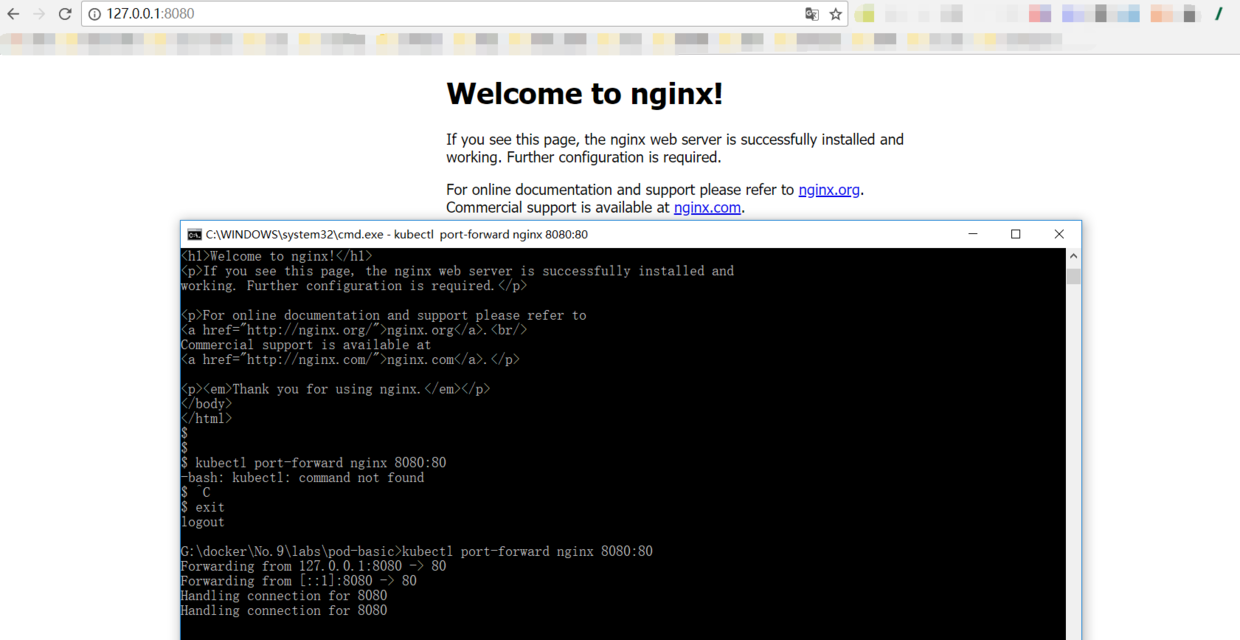Go forward in the browser
The image size is (1240, 640).
[x=39, y=14]
